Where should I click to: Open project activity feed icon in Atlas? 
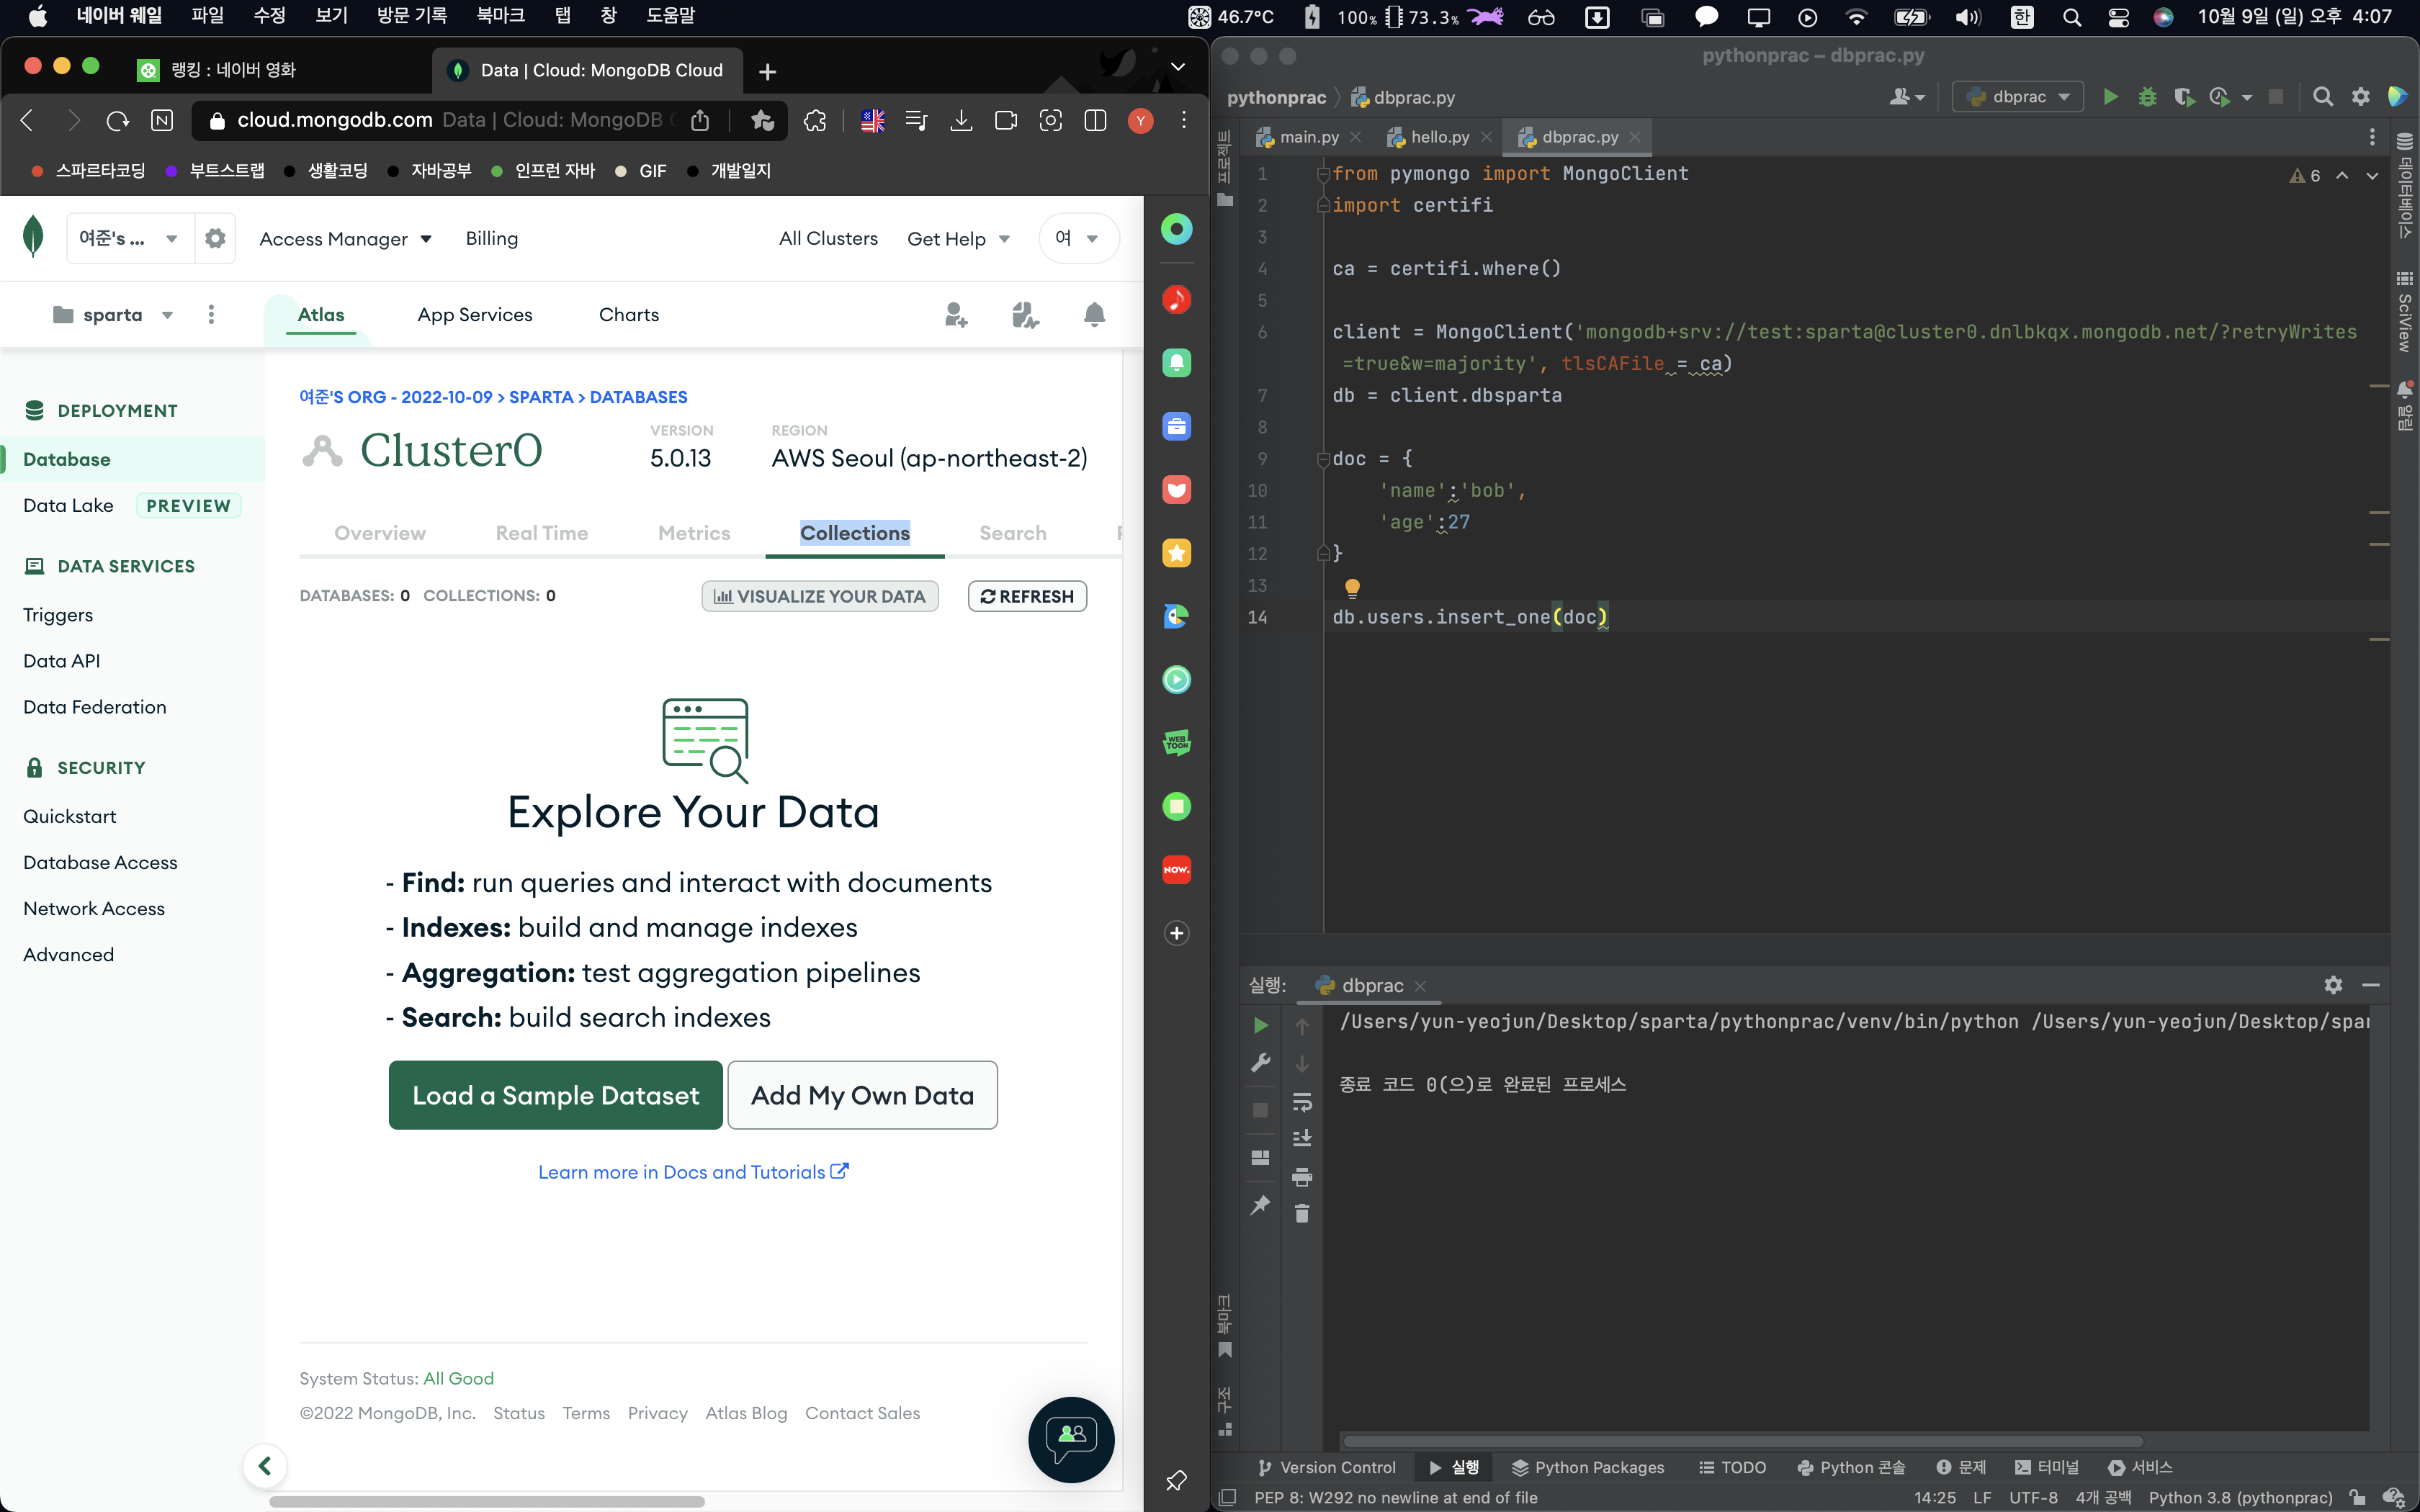coord(1025,315)
